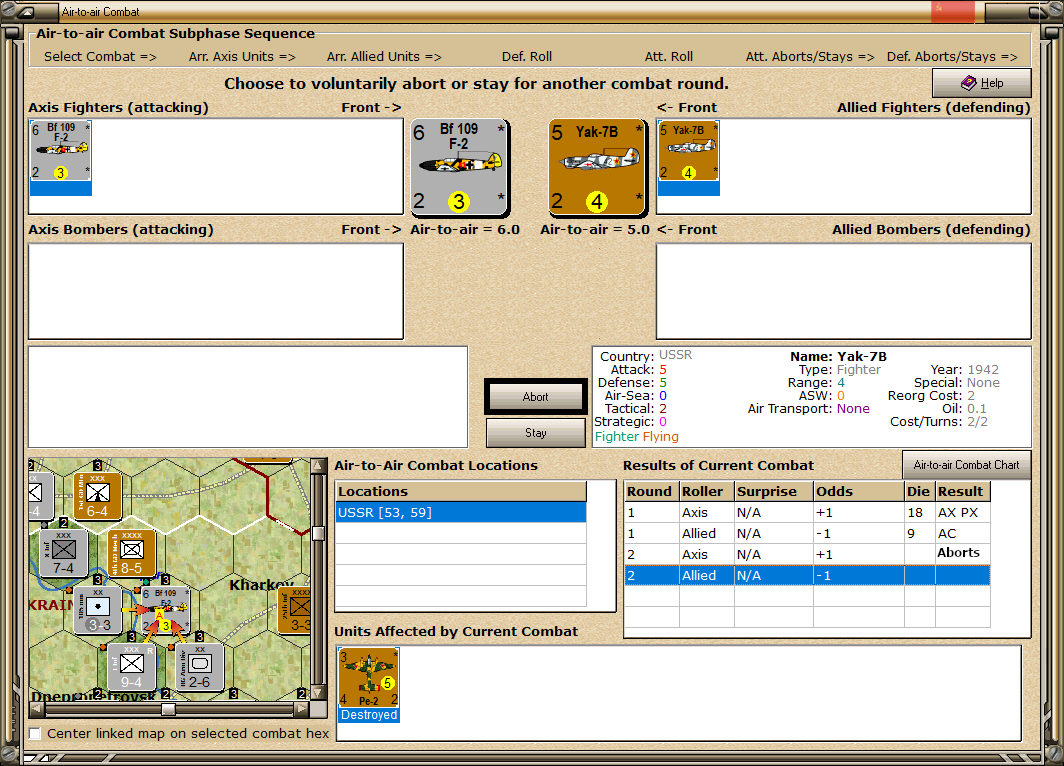This screenshot has height=766, width=1064.
Task: Click the Round column header
Action: point(651,491)
